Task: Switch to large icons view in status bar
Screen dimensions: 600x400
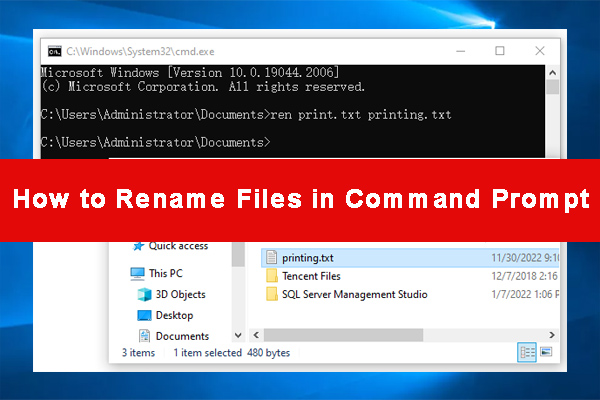Action: point(546,351)
